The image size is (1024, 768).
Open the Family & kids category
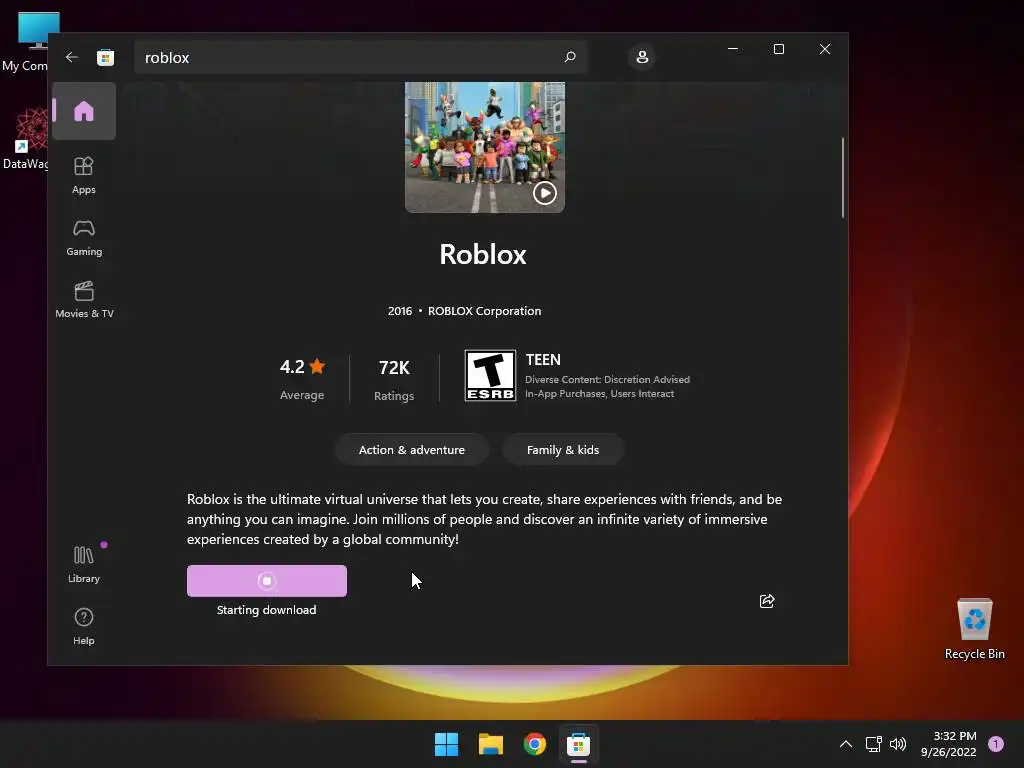pyautogui.click(x=563, y=450)
